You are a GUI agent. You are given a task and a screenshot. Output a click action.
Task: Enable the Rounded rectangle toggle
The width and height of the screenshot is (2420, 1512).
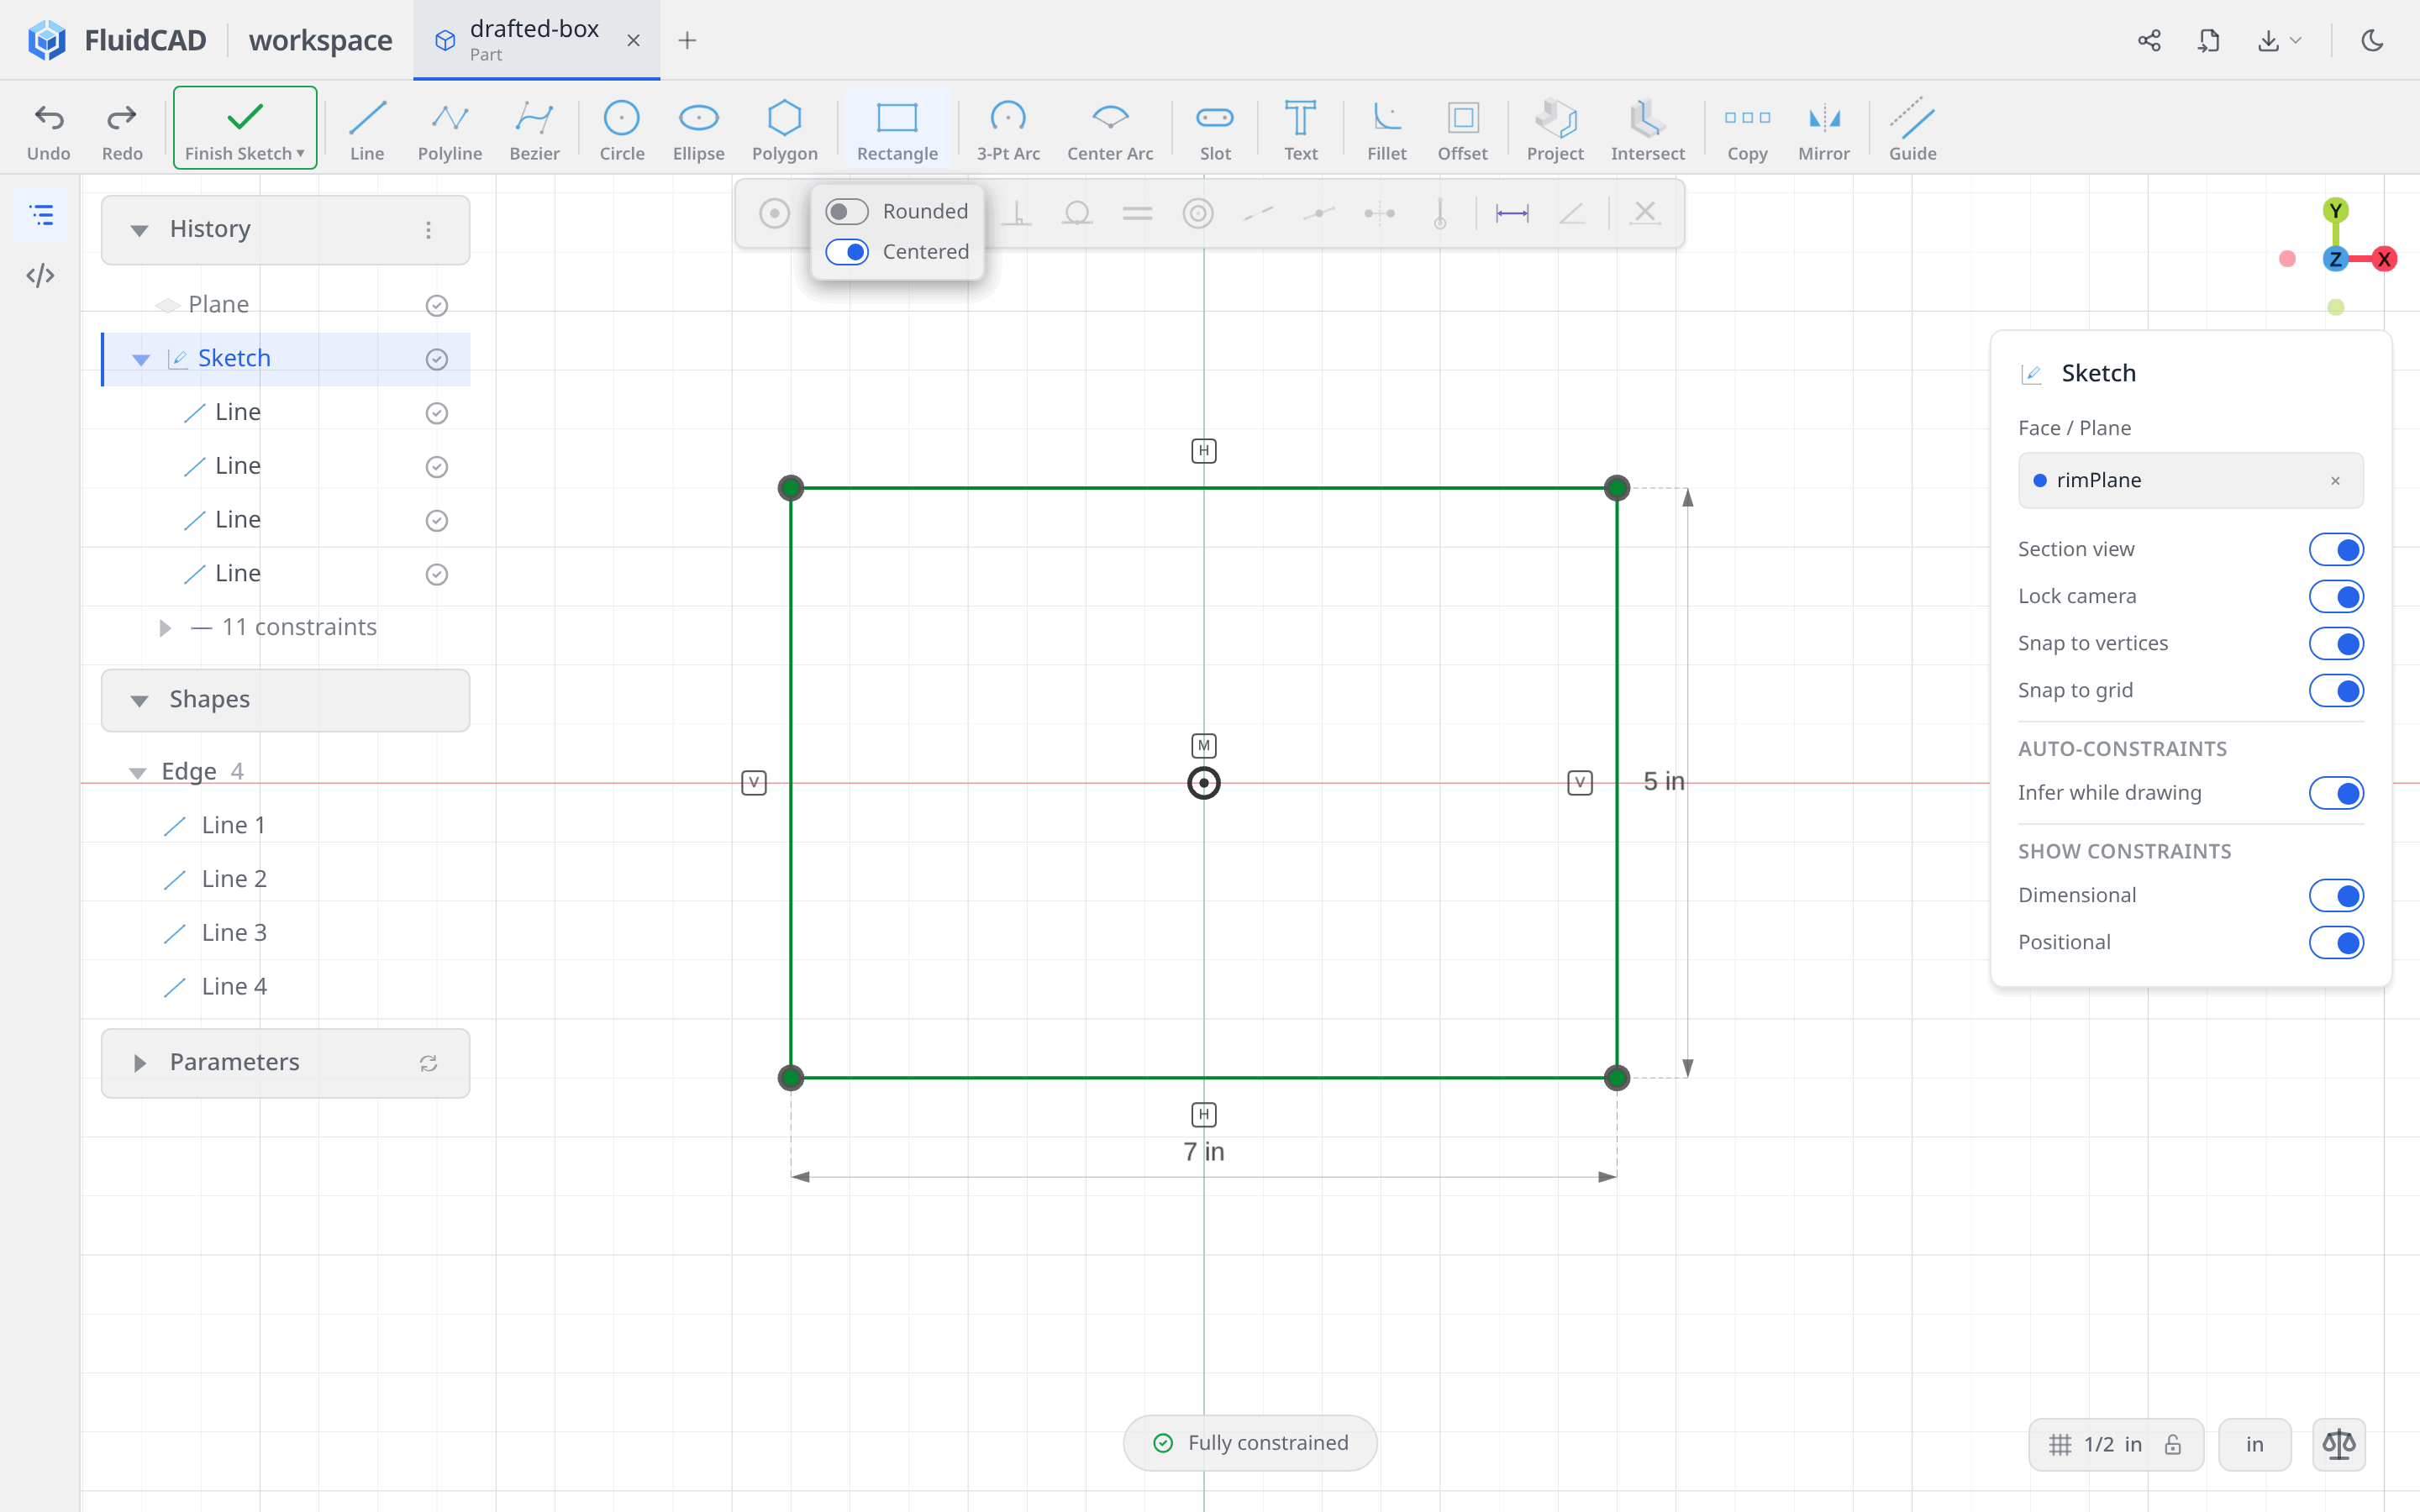tap(846, 212)
